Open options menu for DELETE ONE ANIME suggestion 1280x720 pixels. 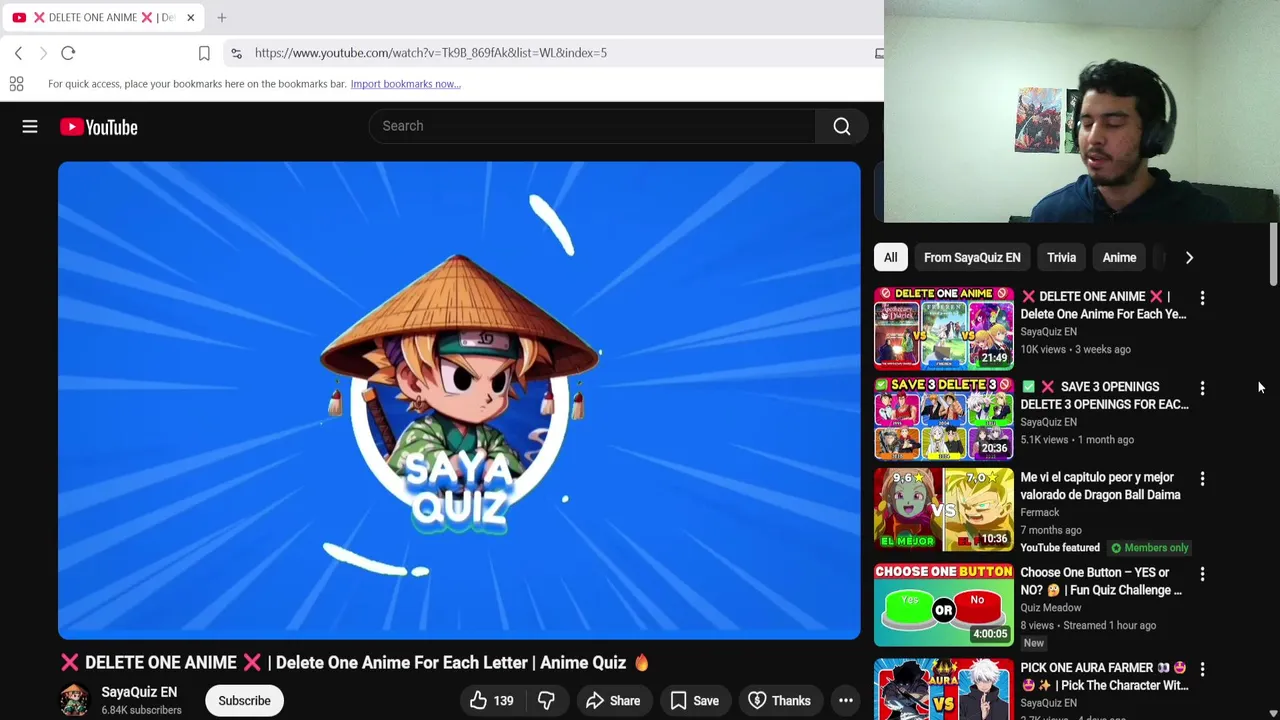(1202, 298)
